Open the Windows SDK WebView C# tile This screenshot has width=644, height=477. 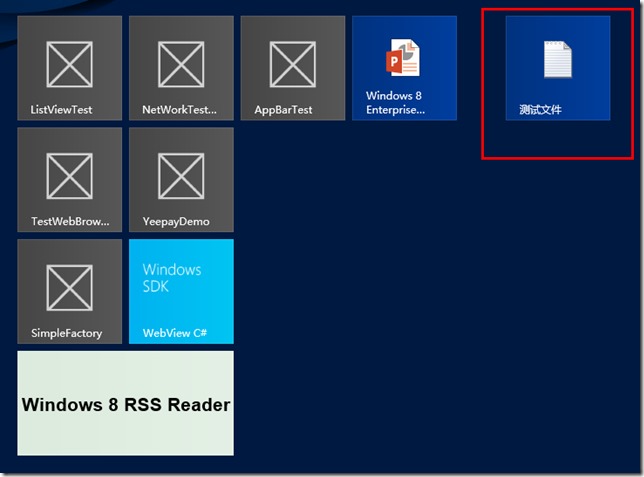point(181,291)
